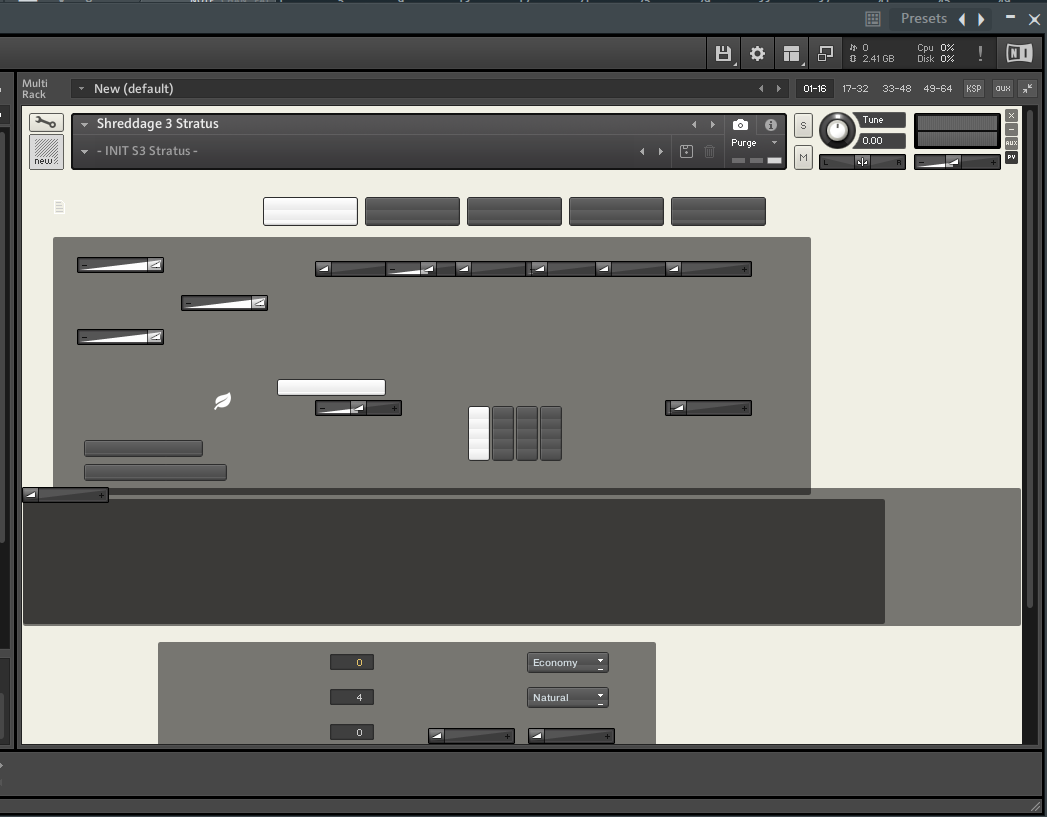Toggle the rightmost dark vertical button in the group of four
1047x817 pixels.
(551, 433)
